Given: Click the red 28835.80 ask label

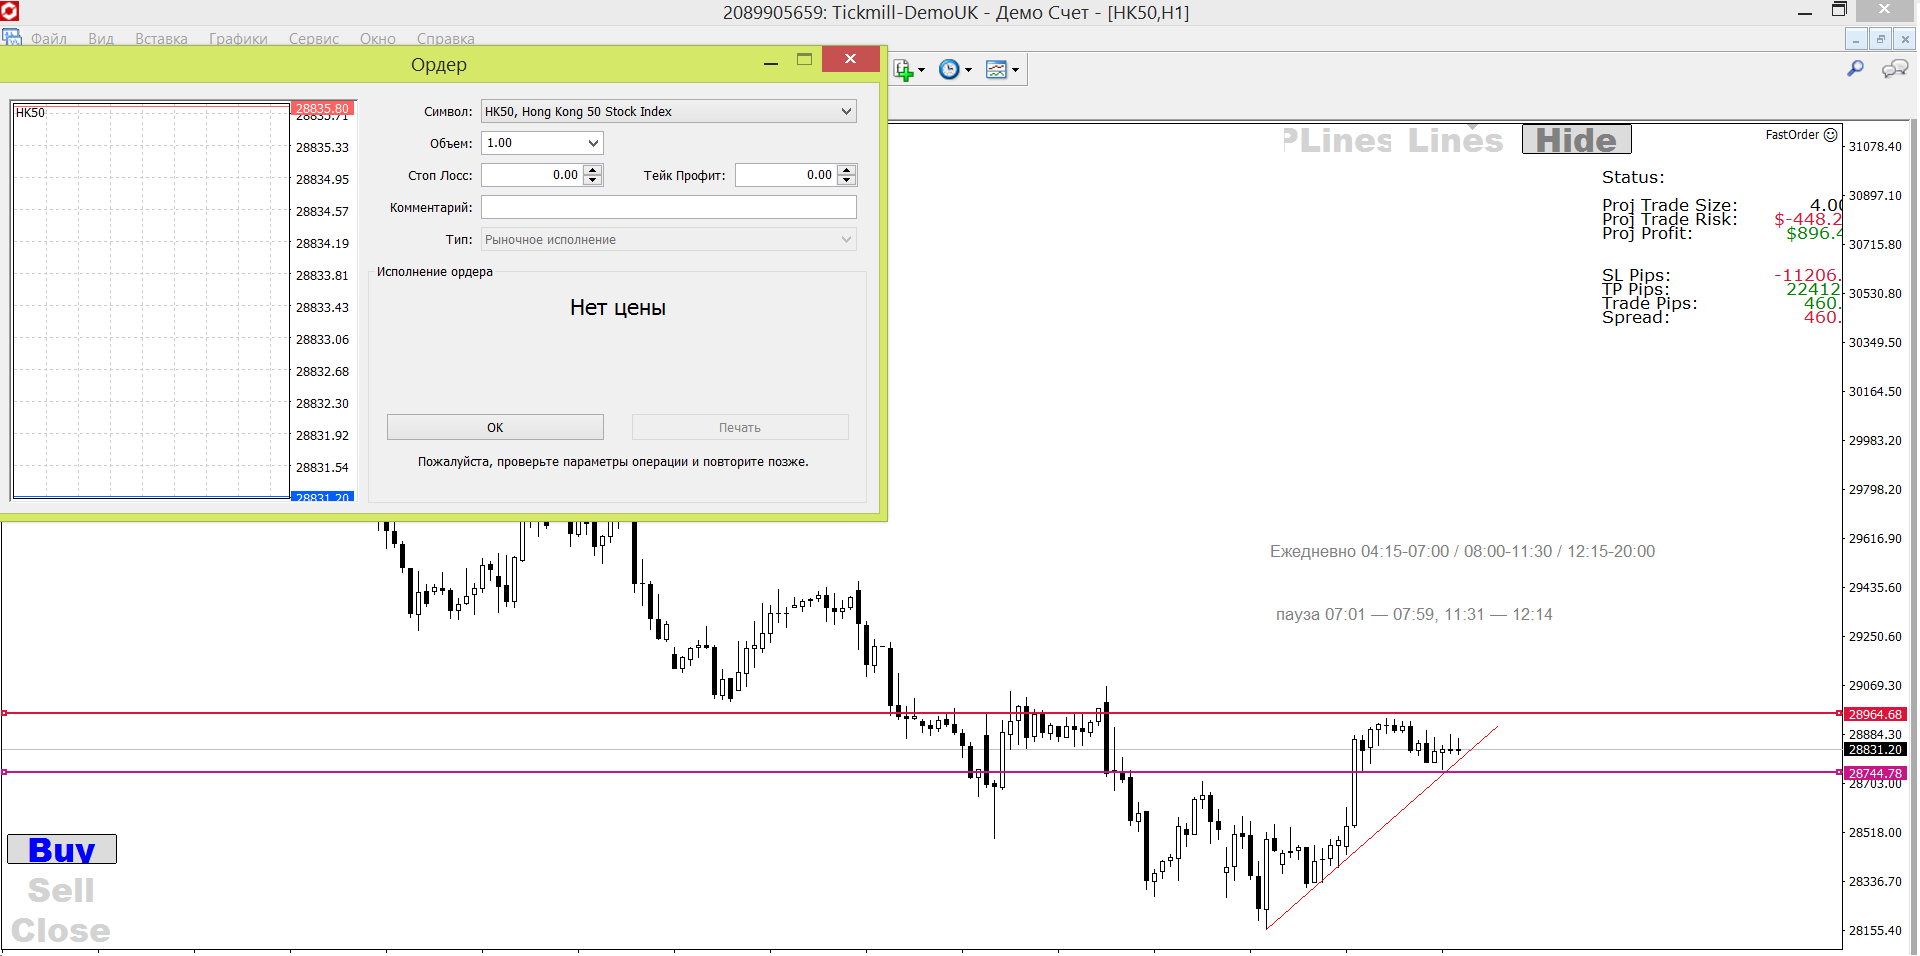Looking at the screenshot, I should [x=322, y=108].
